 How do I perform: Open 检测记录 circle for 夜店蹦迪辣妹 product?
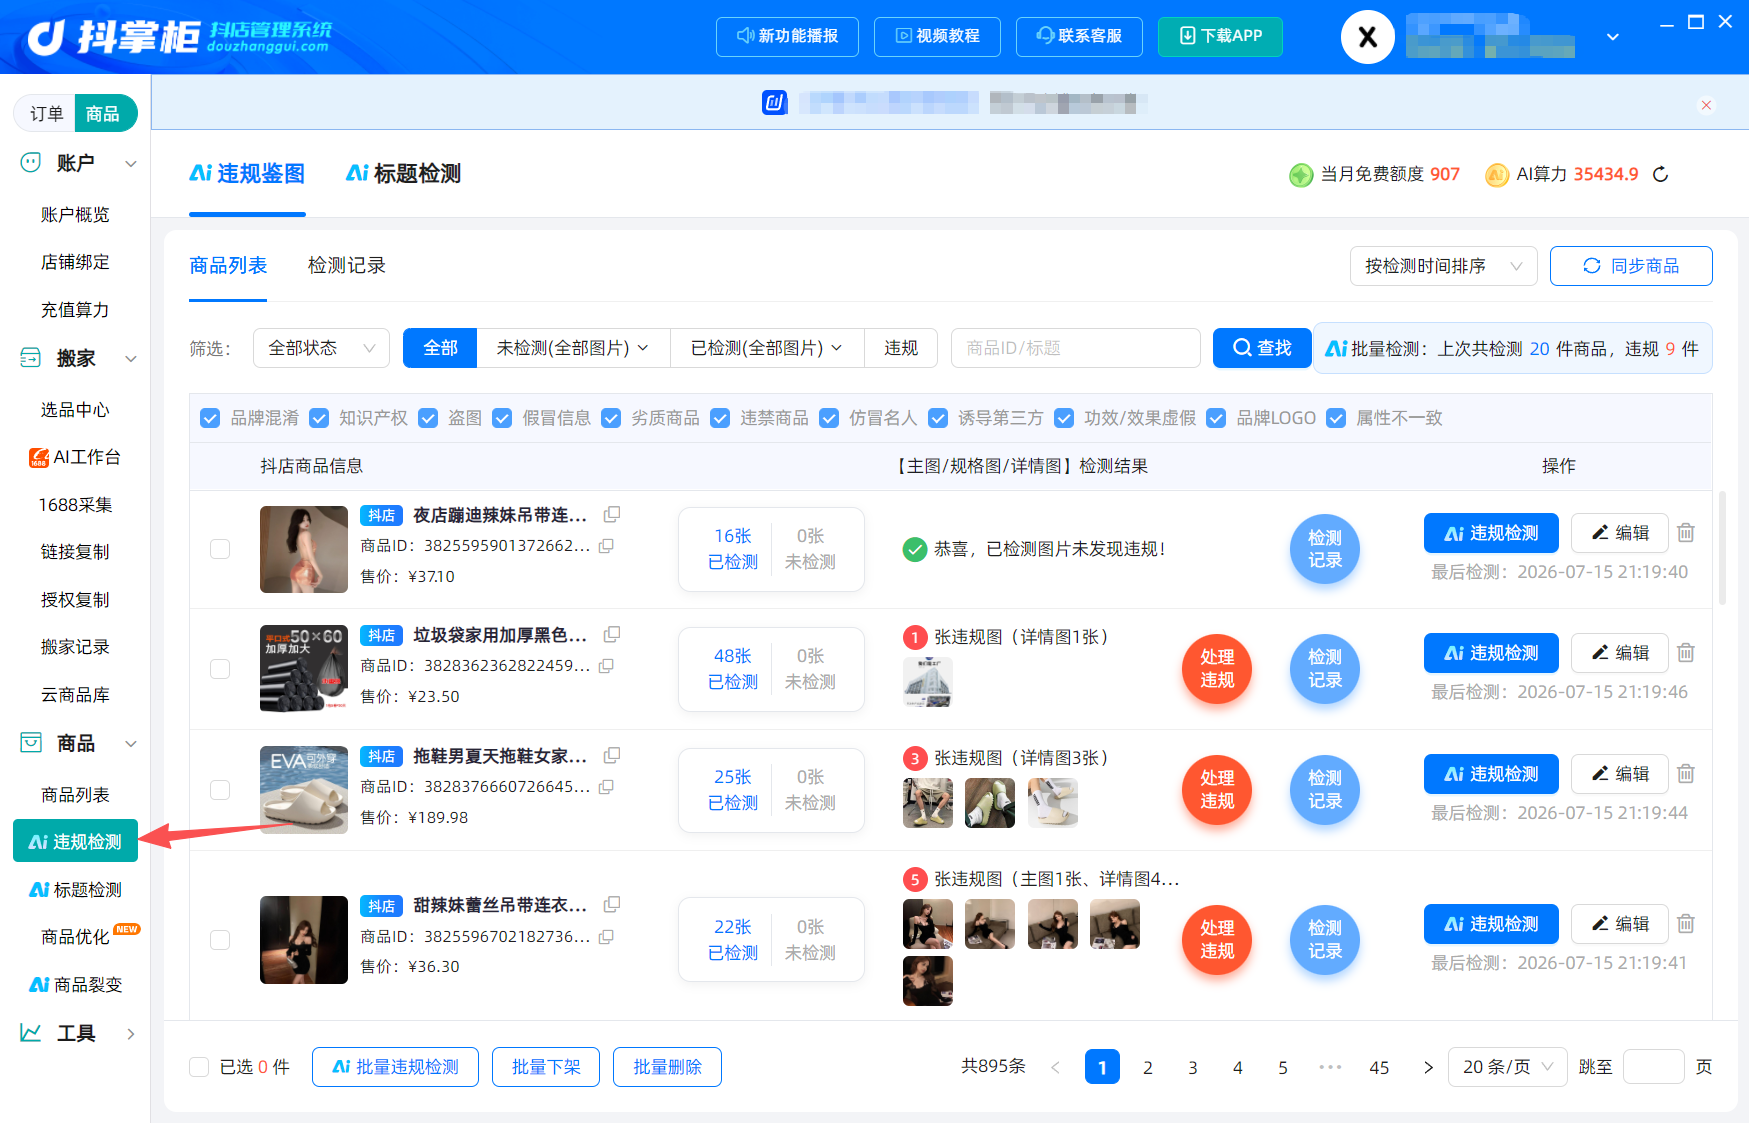pos(1325,549)
